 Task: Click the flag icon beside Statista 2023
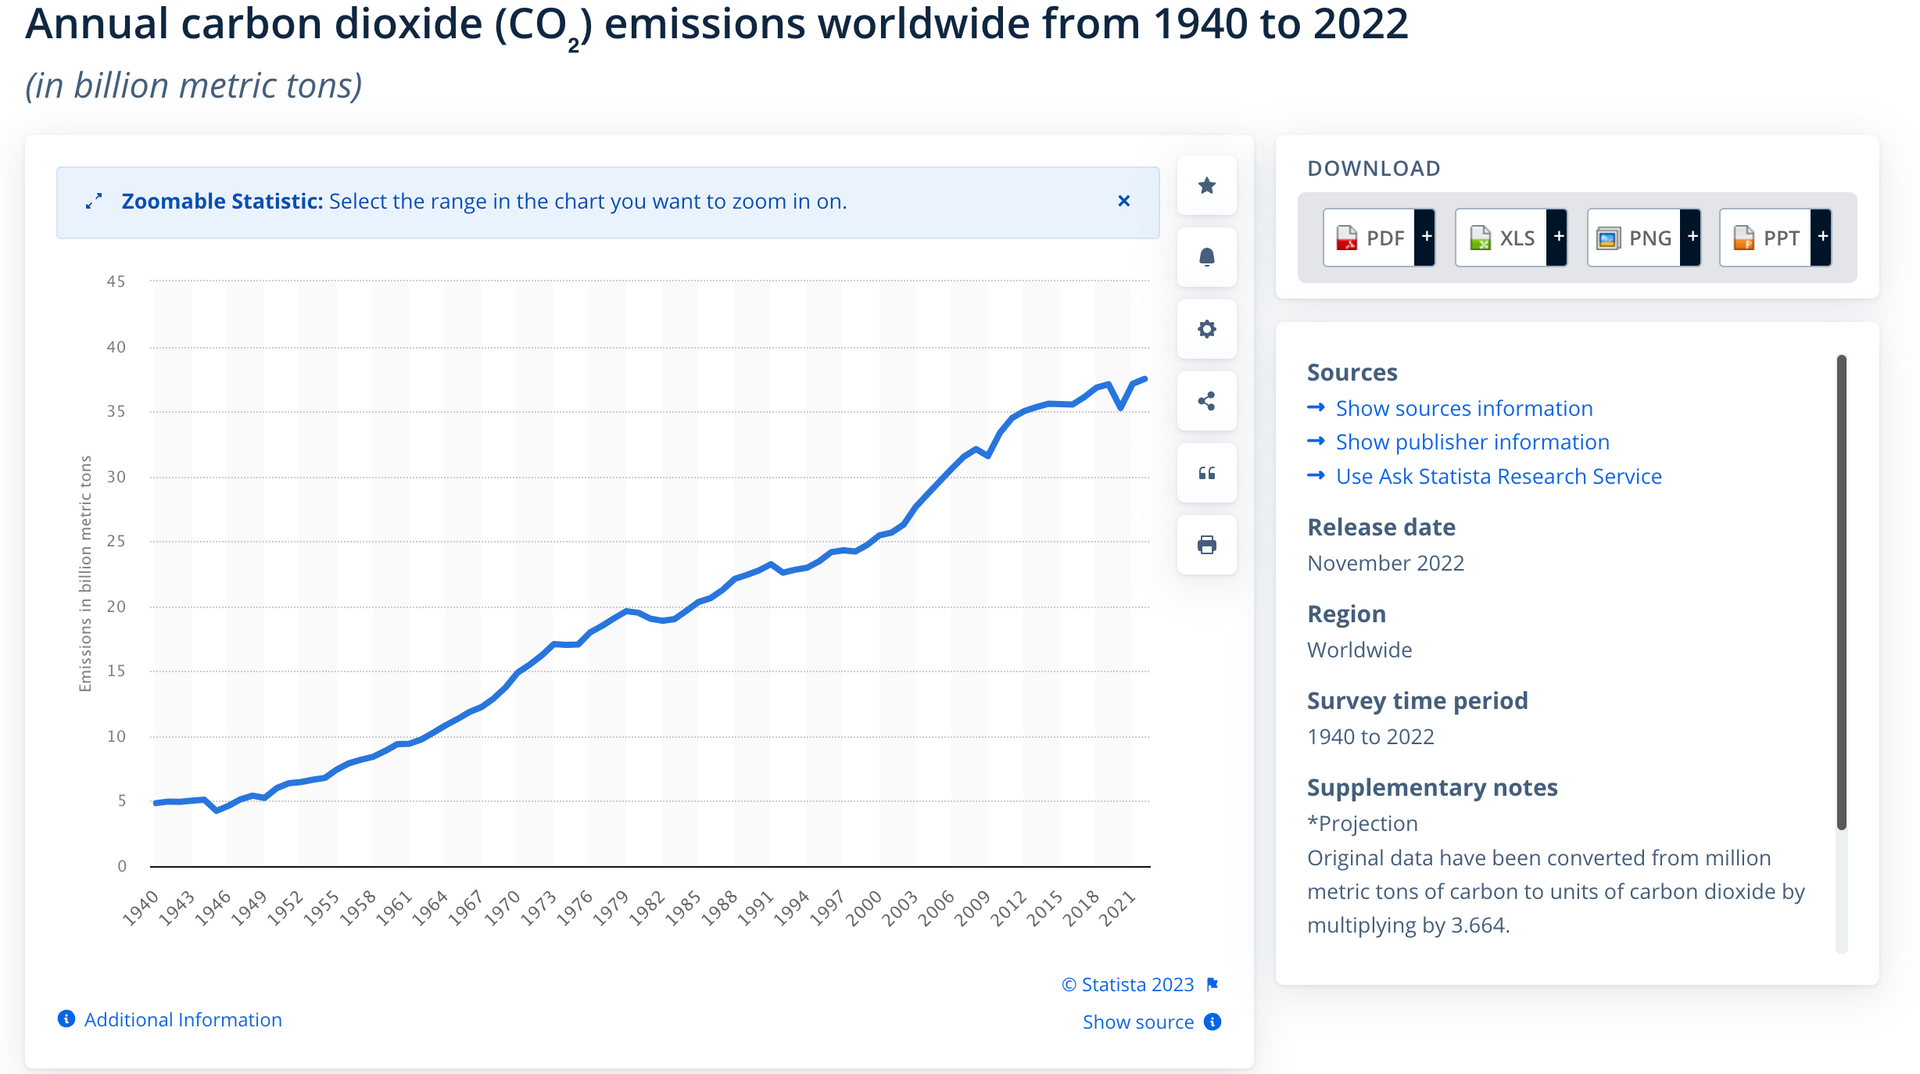(1213, 985)
